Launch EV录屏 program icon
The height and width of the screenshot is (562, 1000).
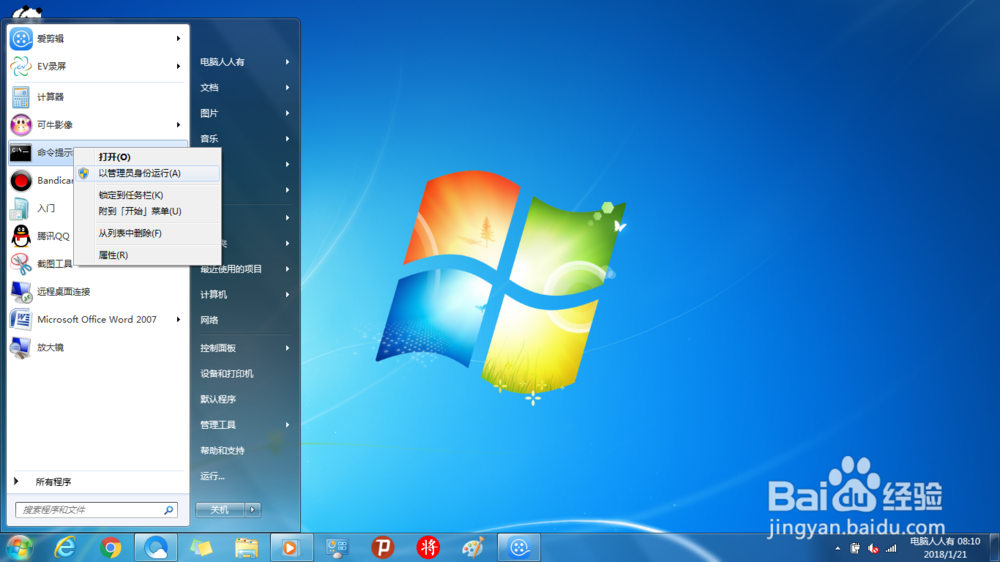pos(21,66)
